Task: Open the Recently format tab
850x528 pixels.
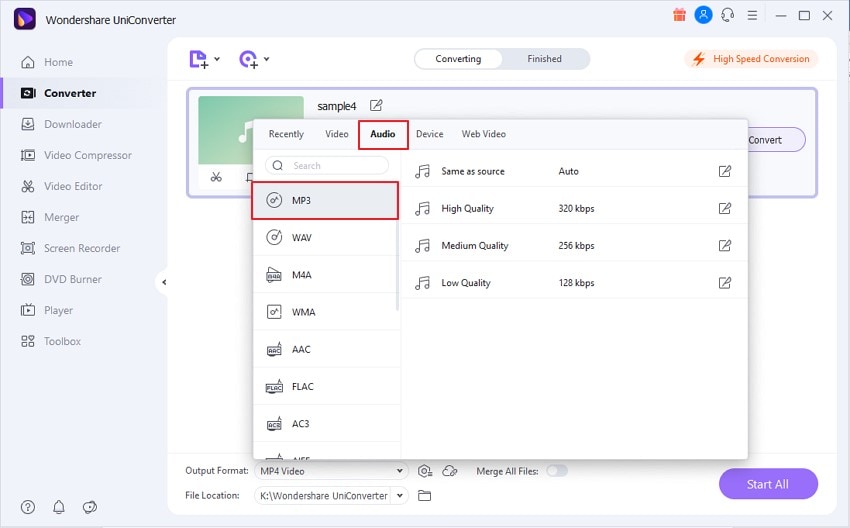Action: pyautogui.click(x=286, y=134)
